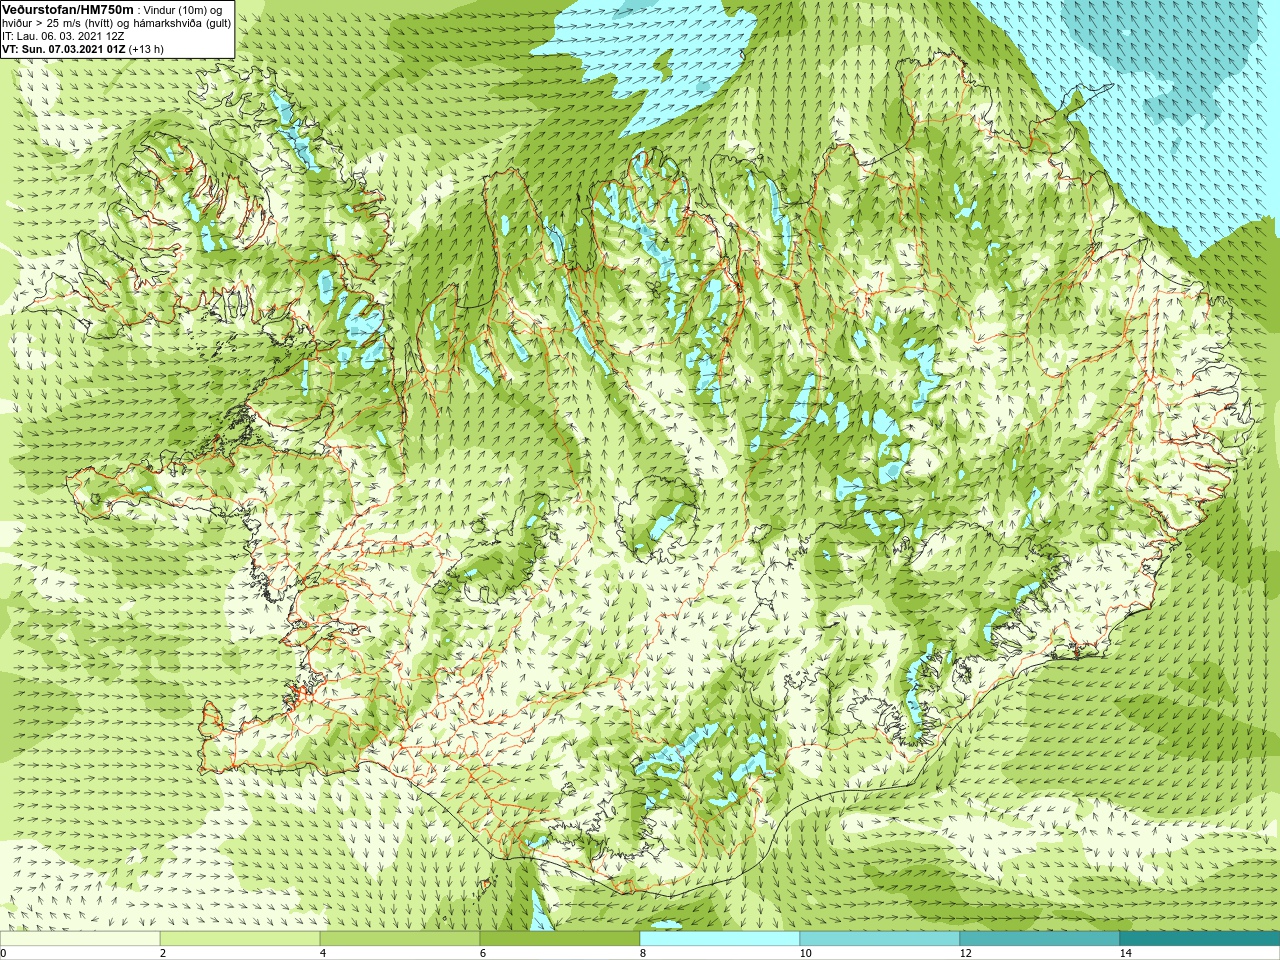
Task: Click the 'Vindur (10m) og' label
Action: point(183,10)
